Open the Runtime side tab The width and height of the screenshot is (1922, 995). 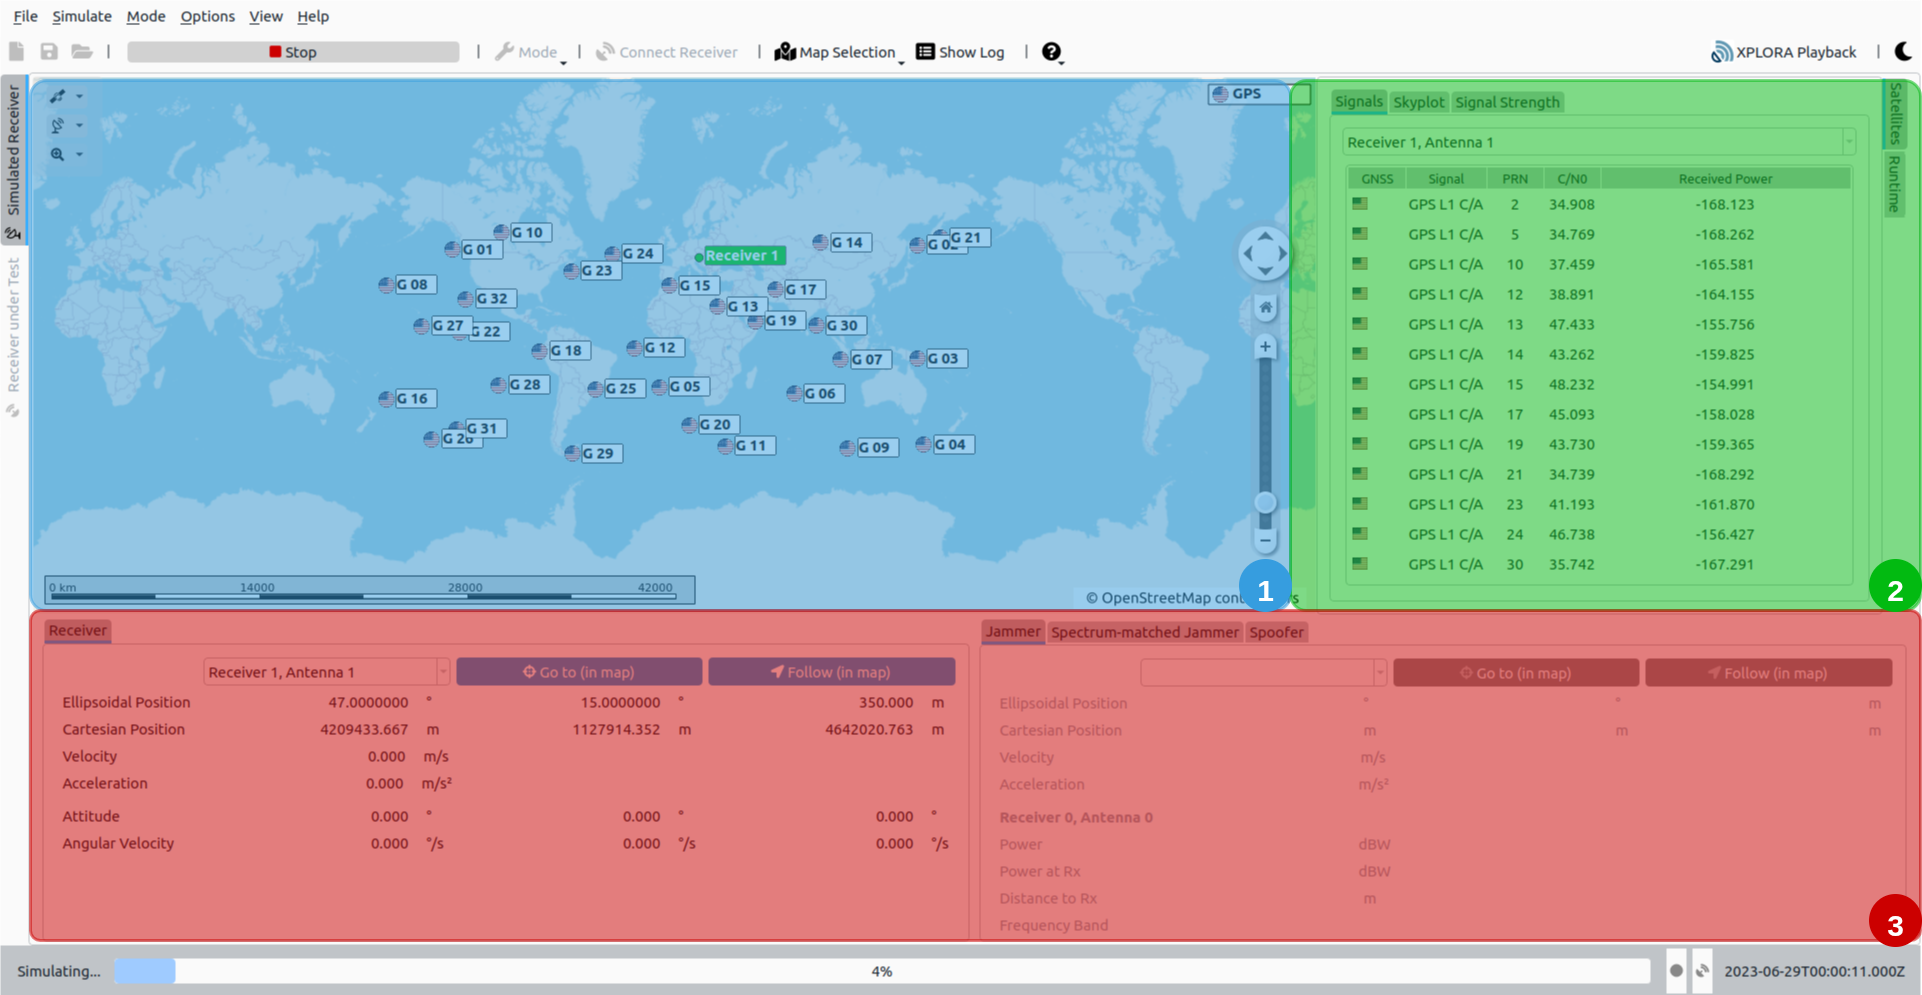pyautogui.click(x=1894, y=184)
